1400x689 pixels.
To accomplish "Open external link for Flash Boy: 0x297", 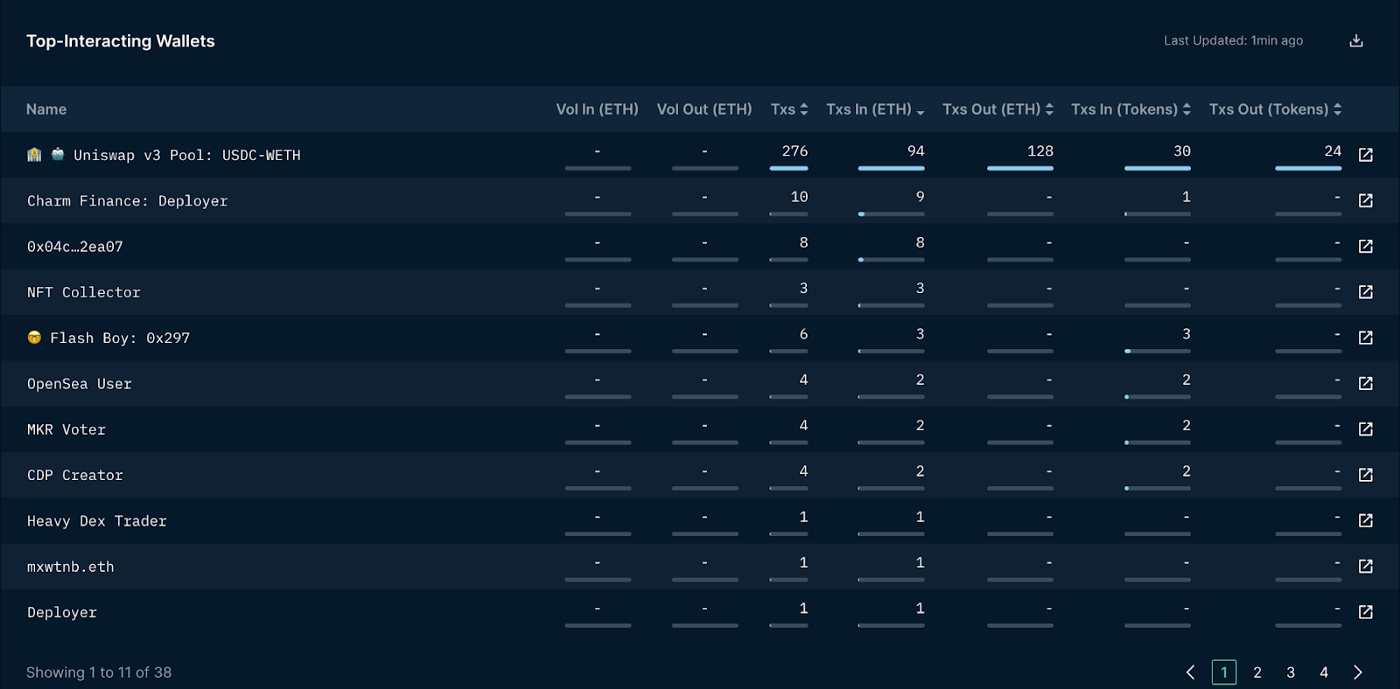I will (x=1365, y=338).
